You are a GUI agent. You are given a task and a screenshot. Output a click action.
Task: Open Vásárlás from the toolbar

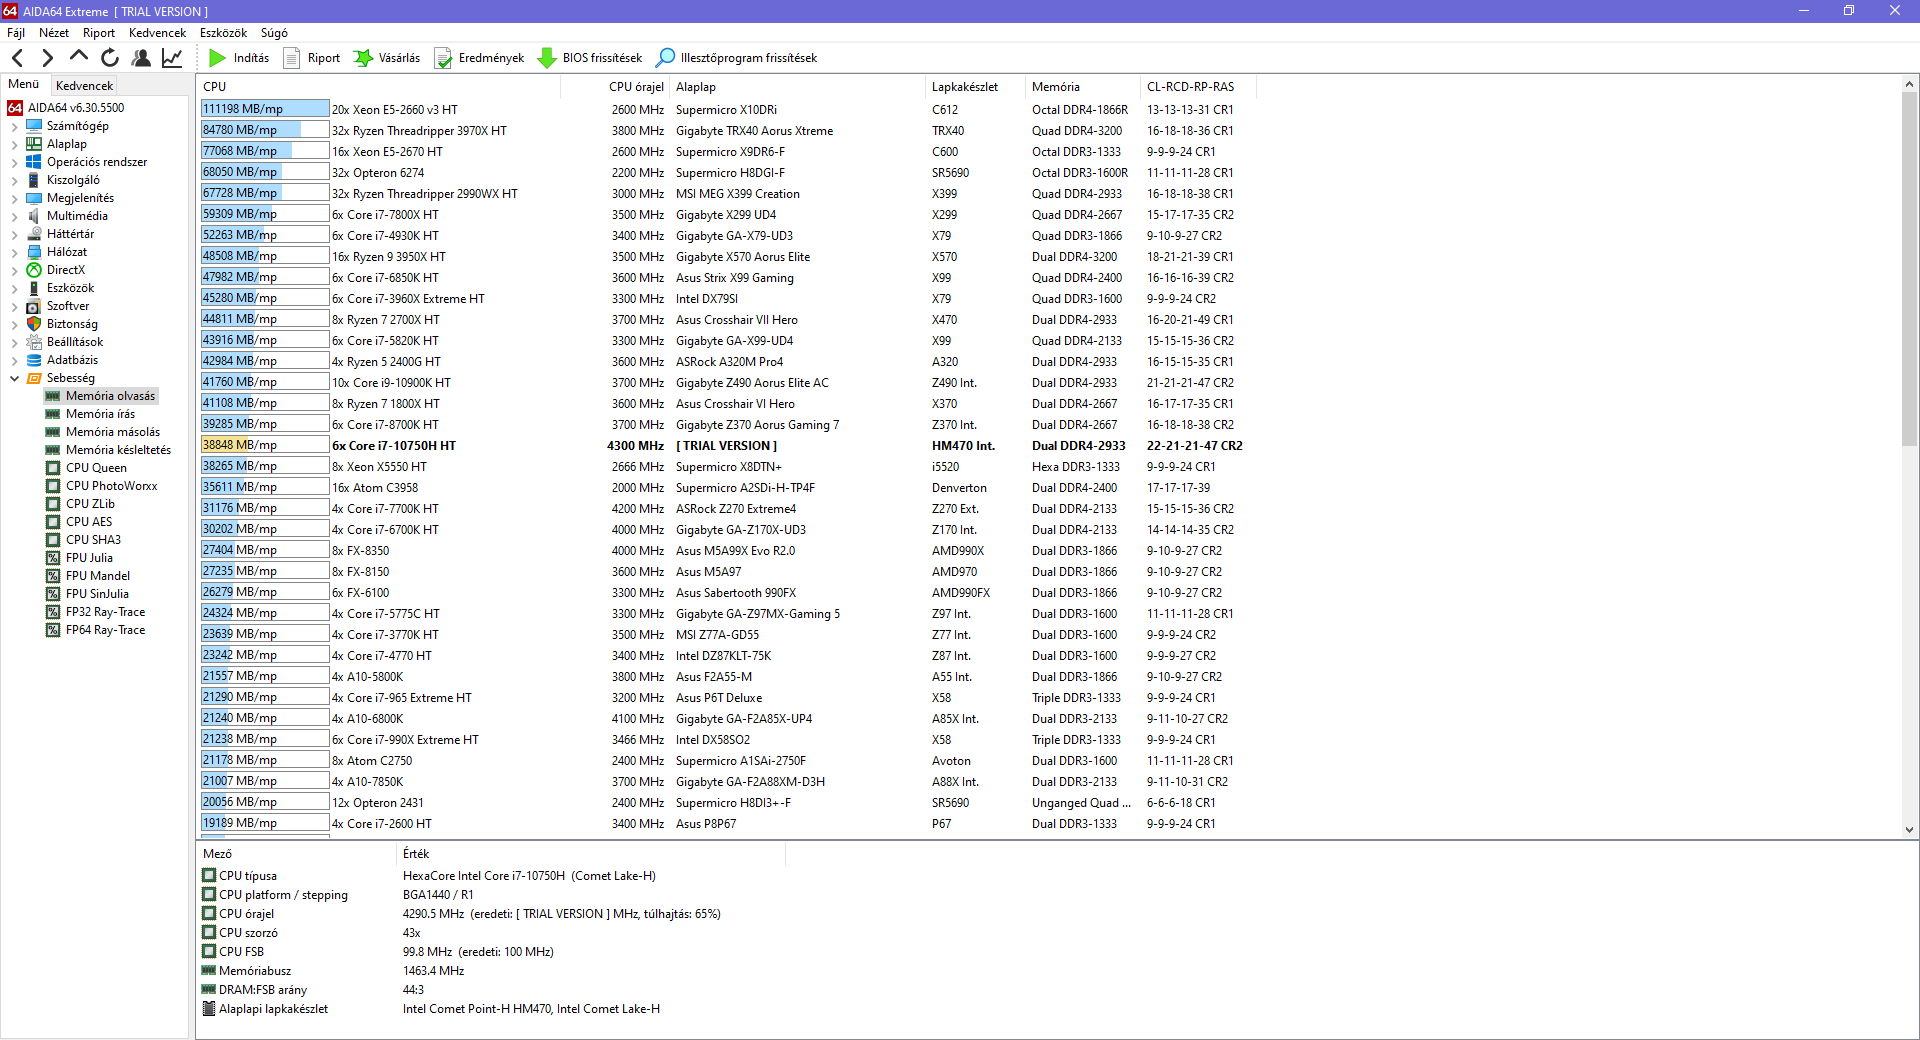pos(387,58)
